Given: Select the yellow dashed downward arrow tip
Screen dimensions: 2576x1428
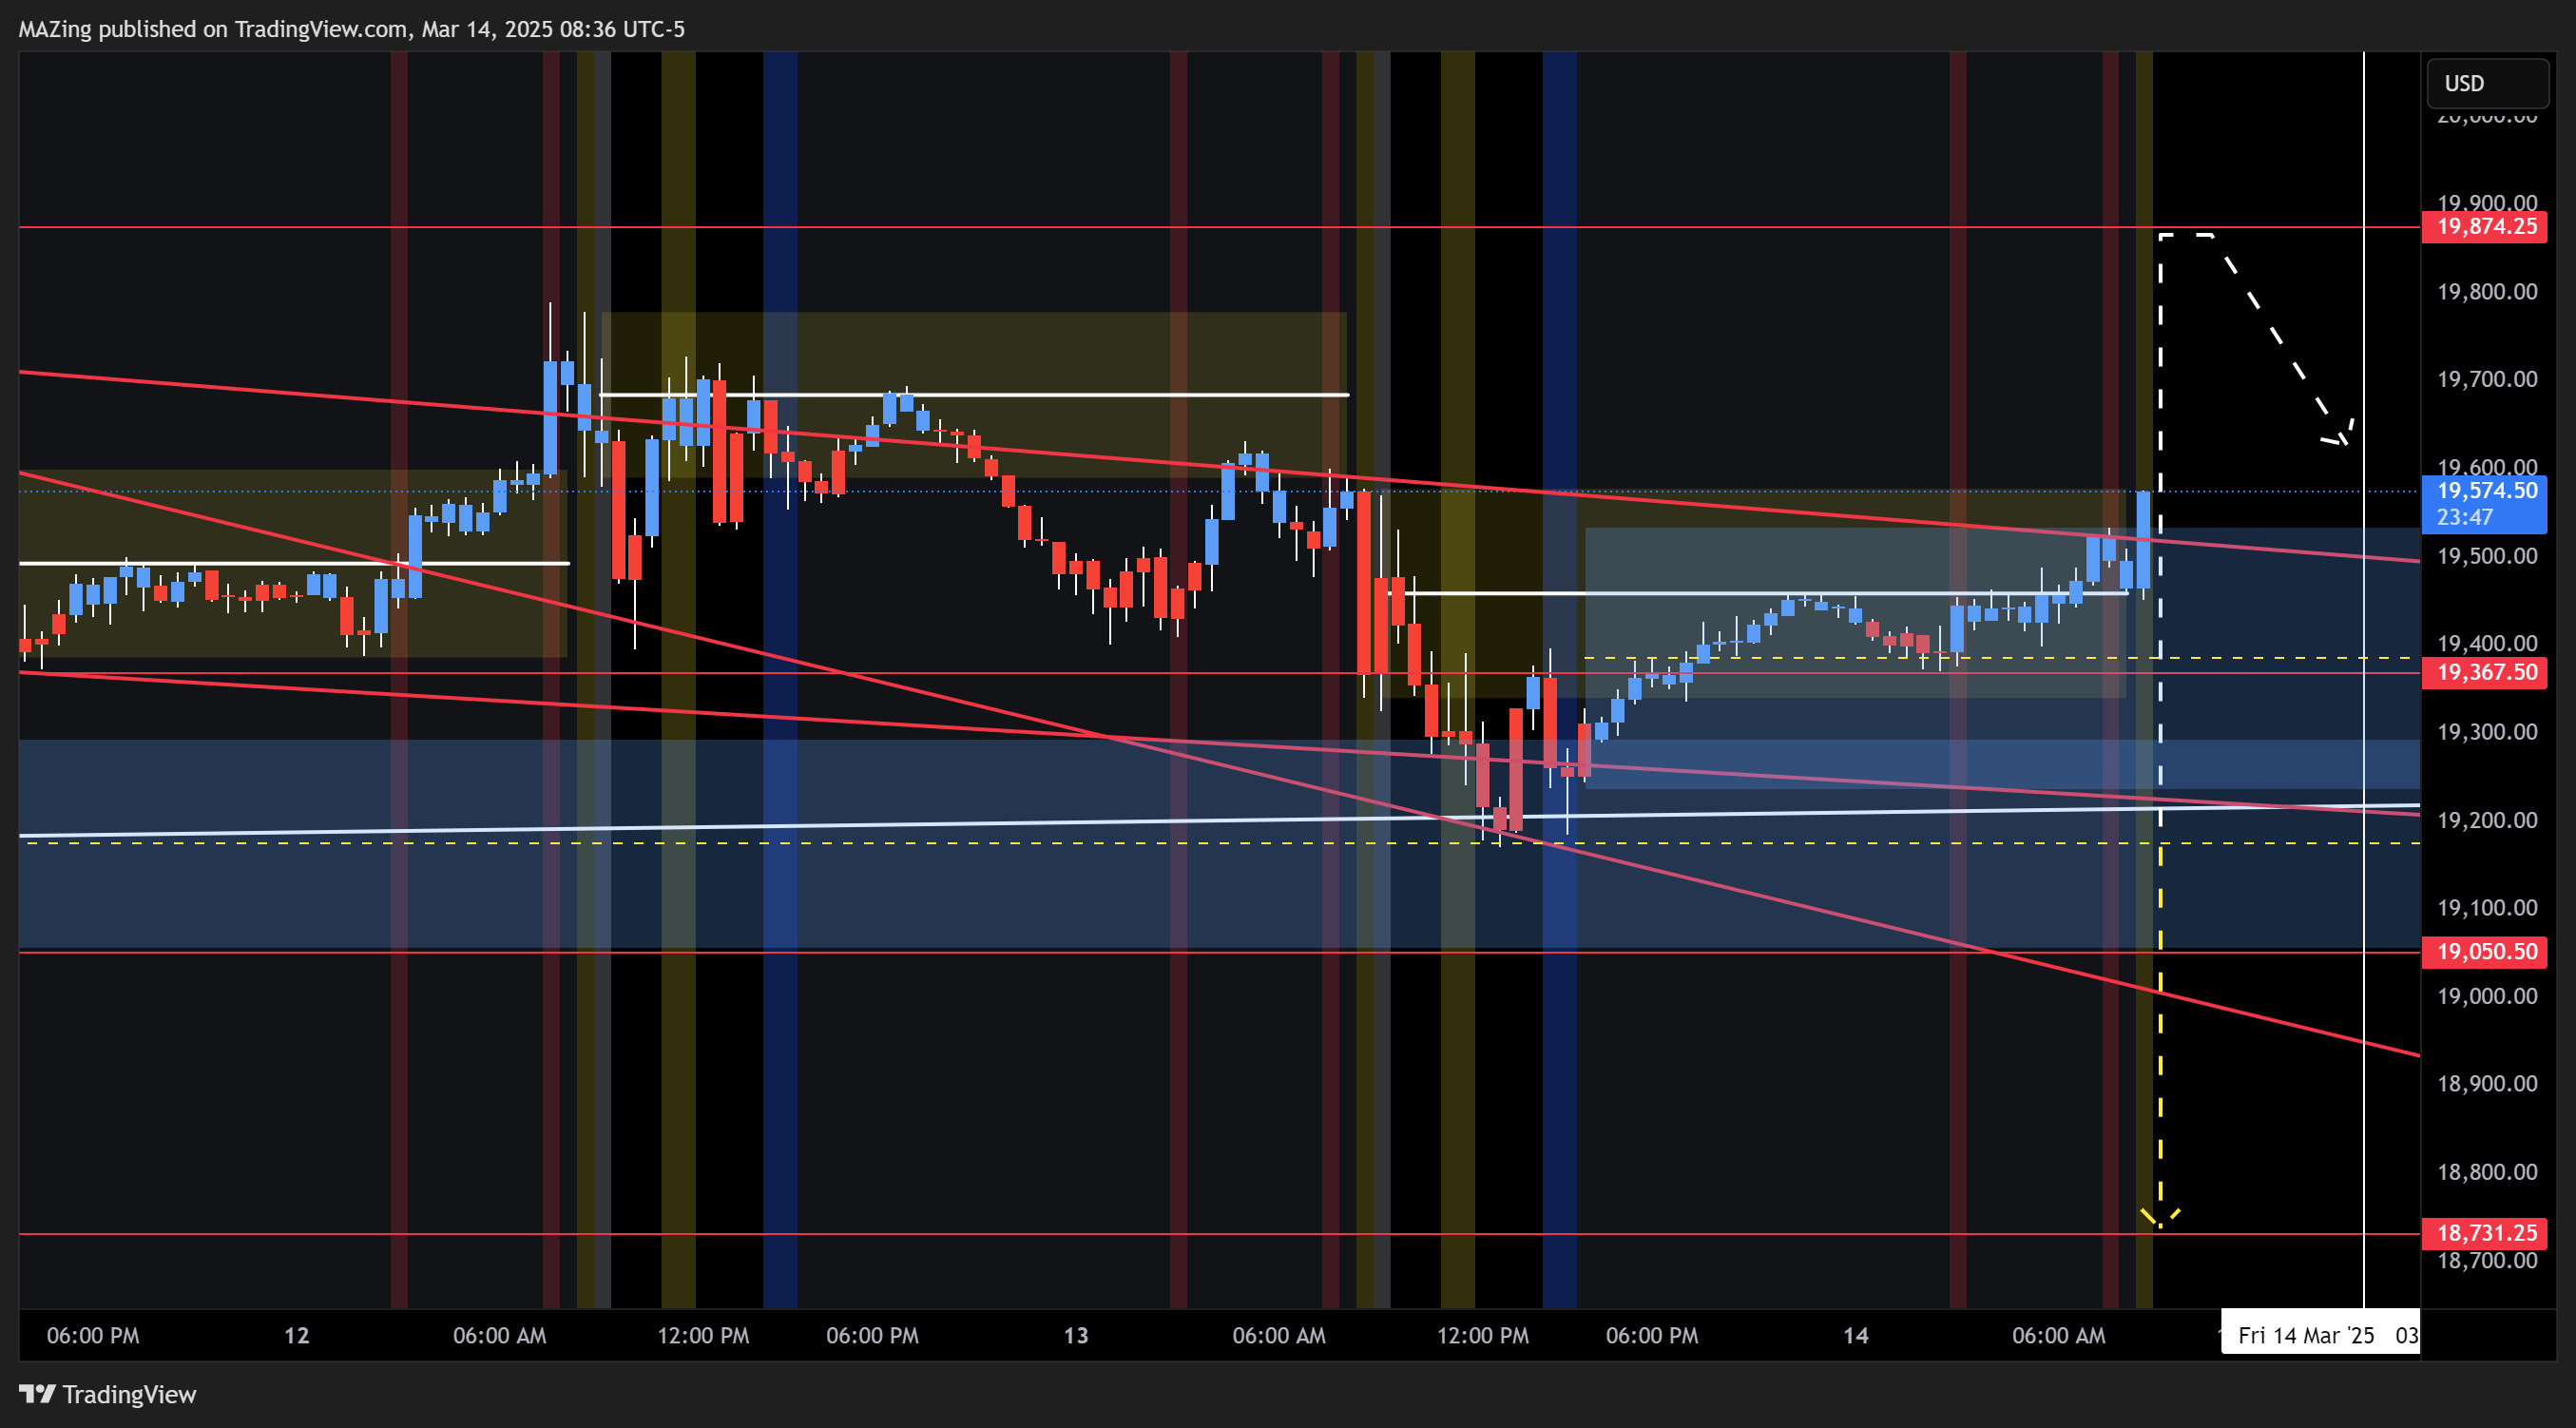Looking at the screenshot, I should pos(2160,1218).
